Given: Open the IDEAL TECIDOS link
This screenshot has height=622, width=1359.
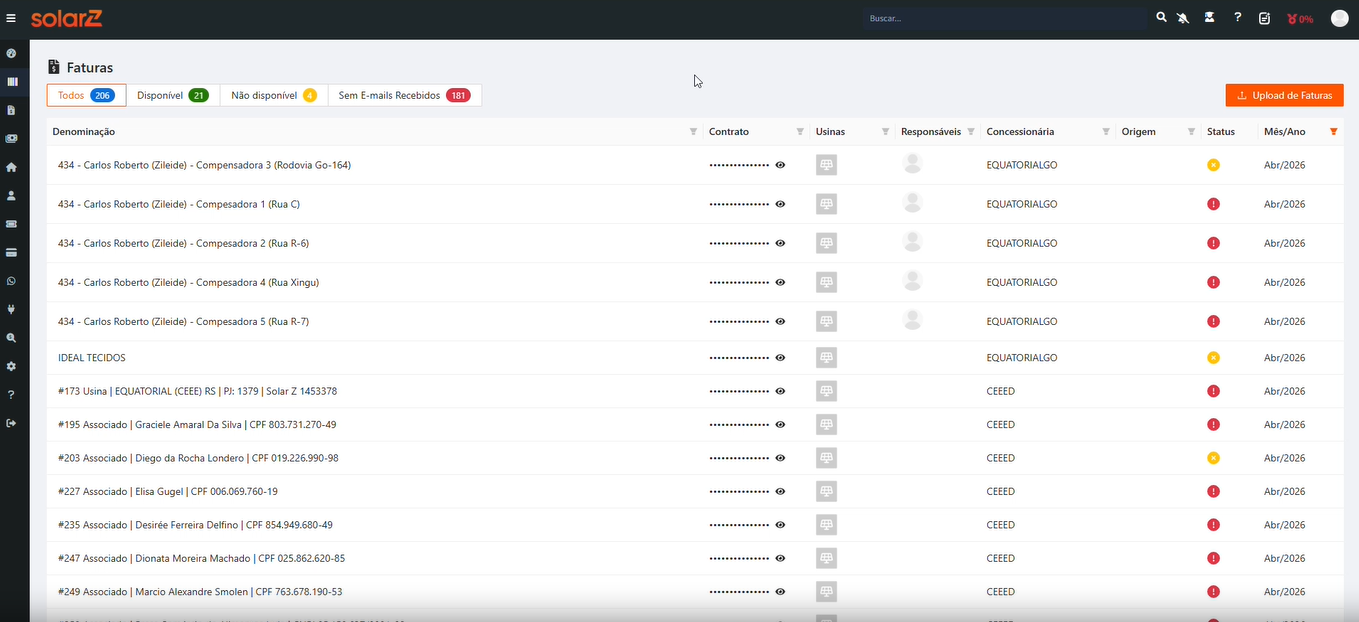Looking at the screenshot, I should coord(92,357).
